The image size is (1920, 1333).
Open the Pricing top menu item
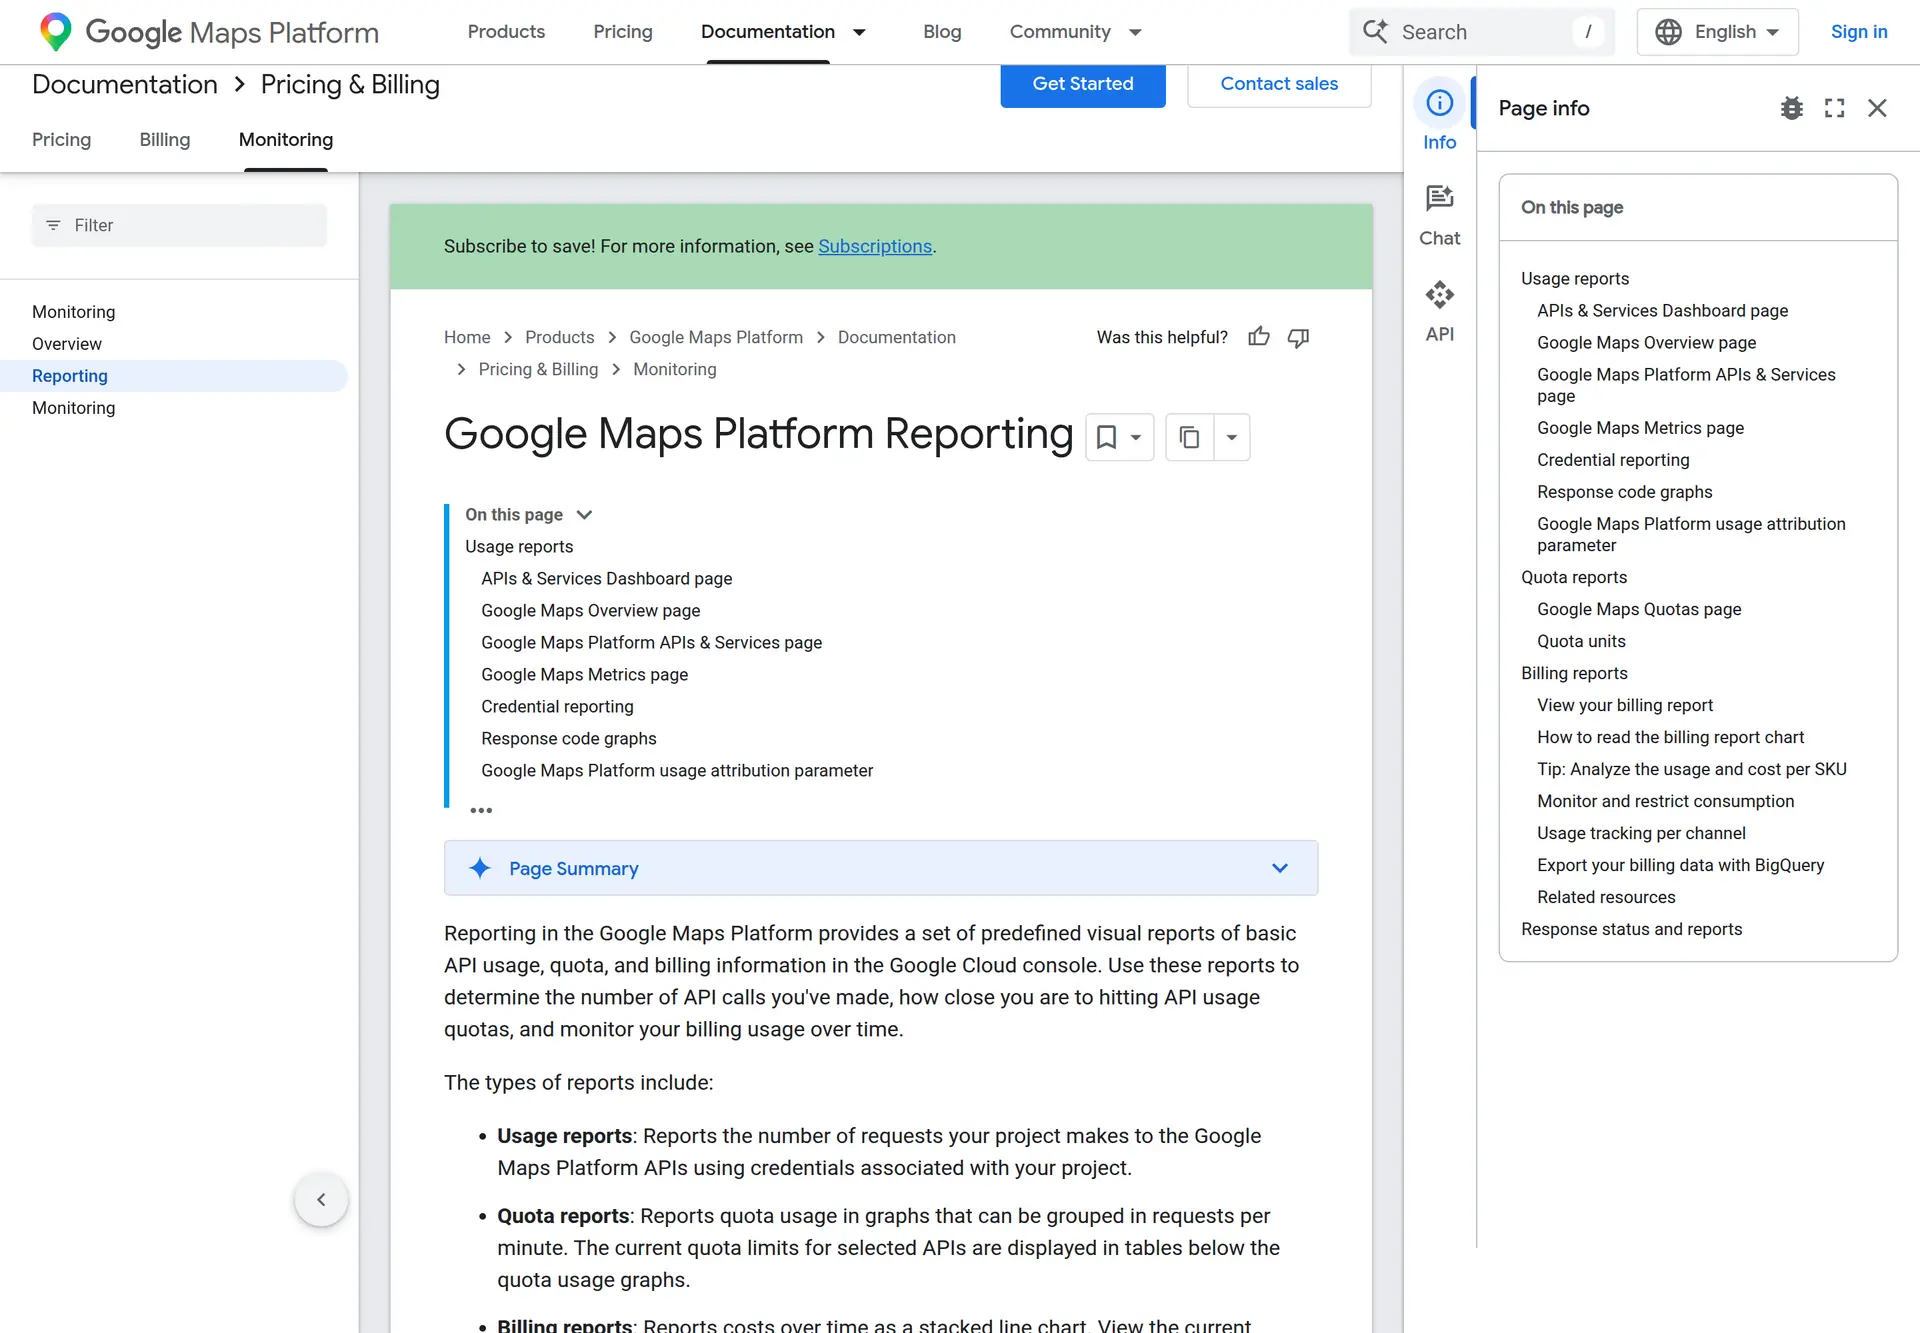622,32
